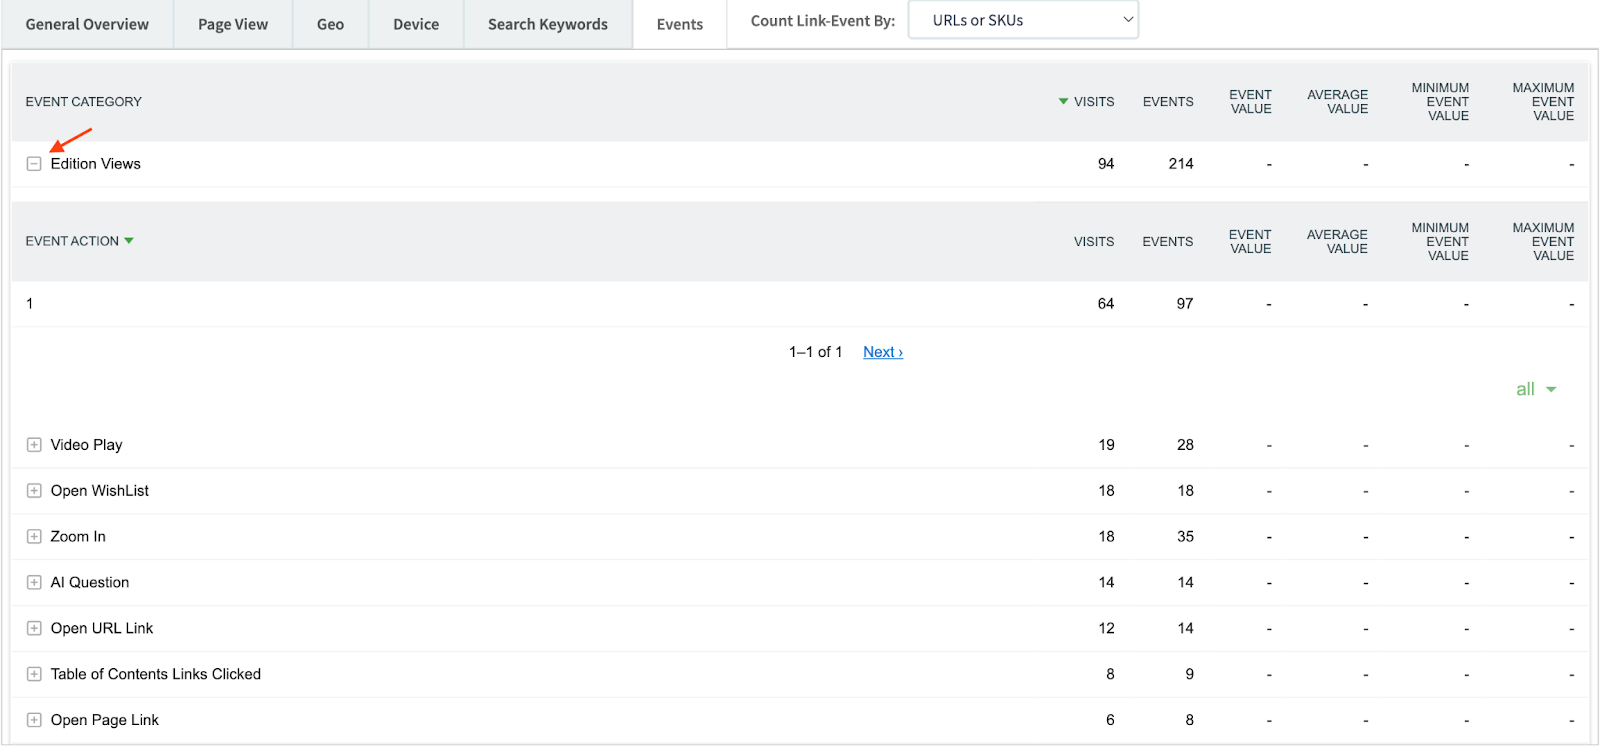1600x750 pixels.
Task: Expand the Open Page Link row
Action: pyautogui.click(x=34, y=720)
